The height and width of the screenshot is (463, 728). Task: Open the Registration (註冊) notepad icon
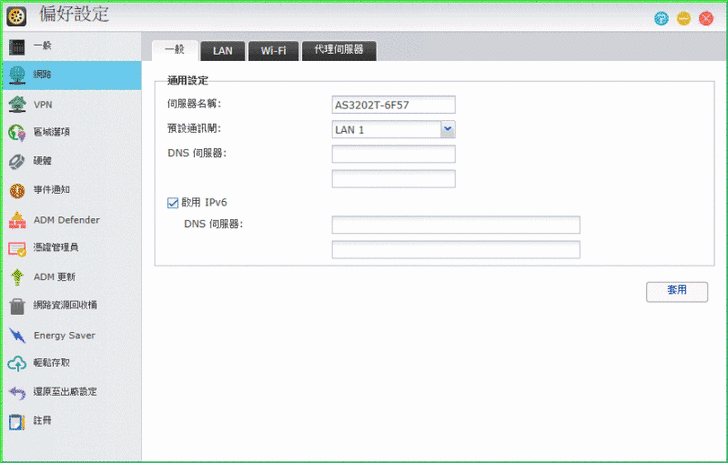(17, 421)
